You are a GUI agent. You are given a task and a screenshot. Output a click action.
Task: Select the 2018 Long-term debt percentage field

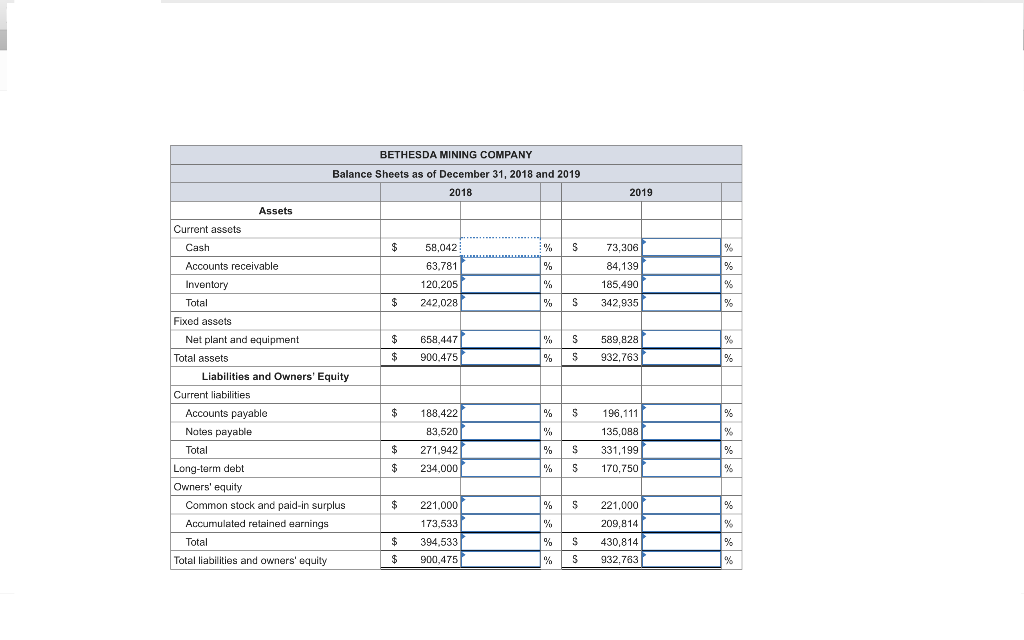pos(501,468)
